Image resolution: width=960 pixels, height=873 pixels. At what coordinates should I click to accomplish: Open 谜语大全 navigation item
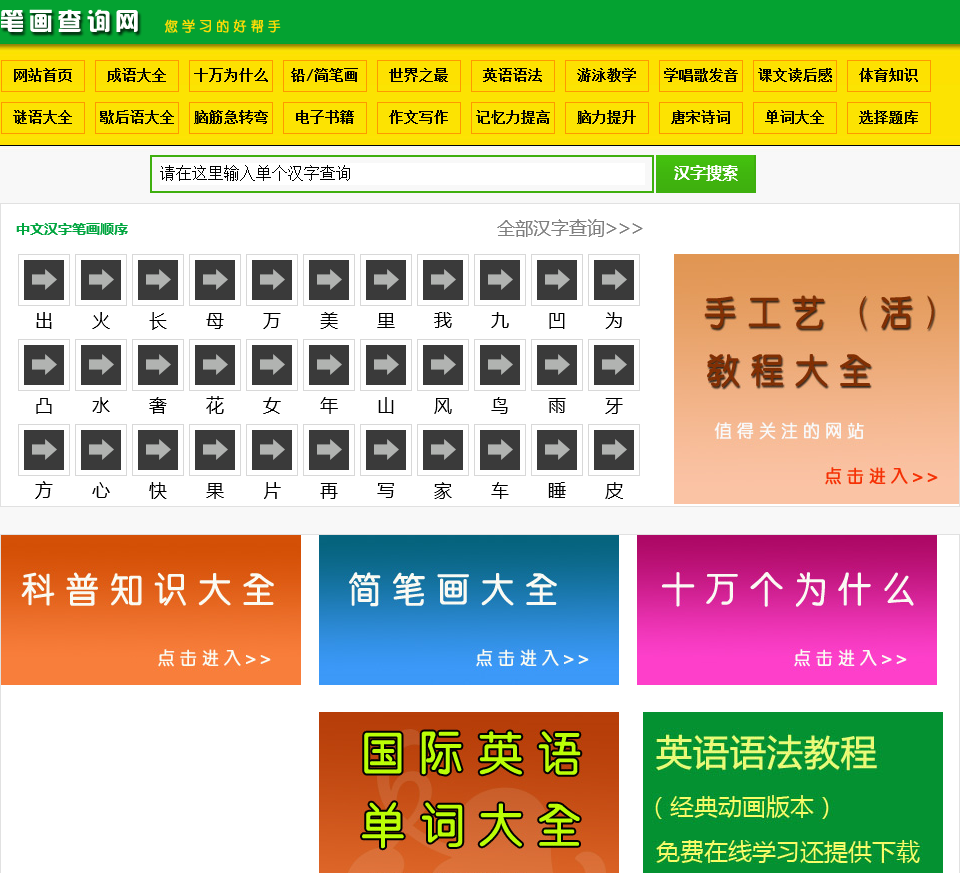tap(43, 118)
